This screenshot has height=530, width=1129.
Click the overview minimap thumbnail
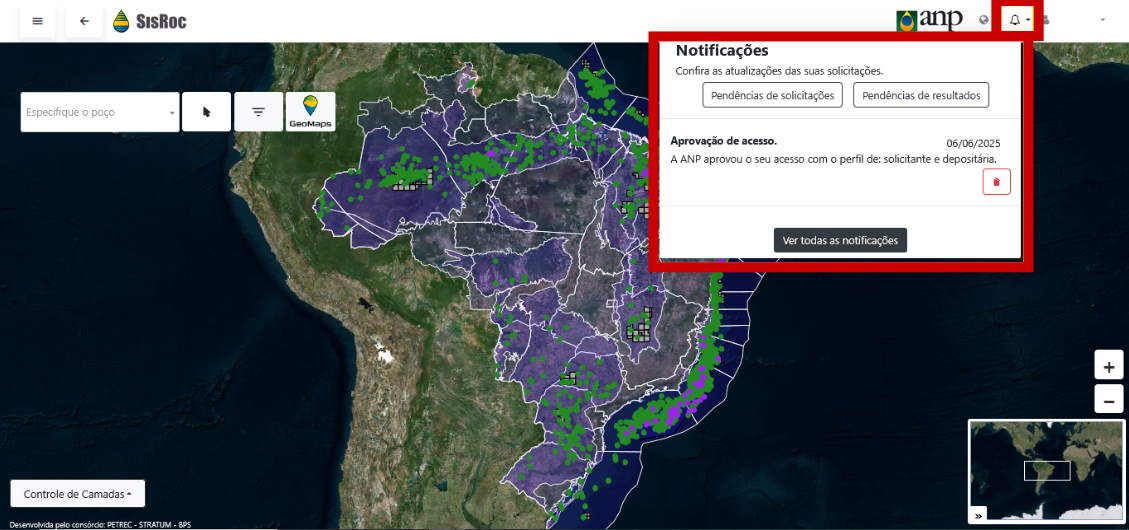tap(1046, 470)
